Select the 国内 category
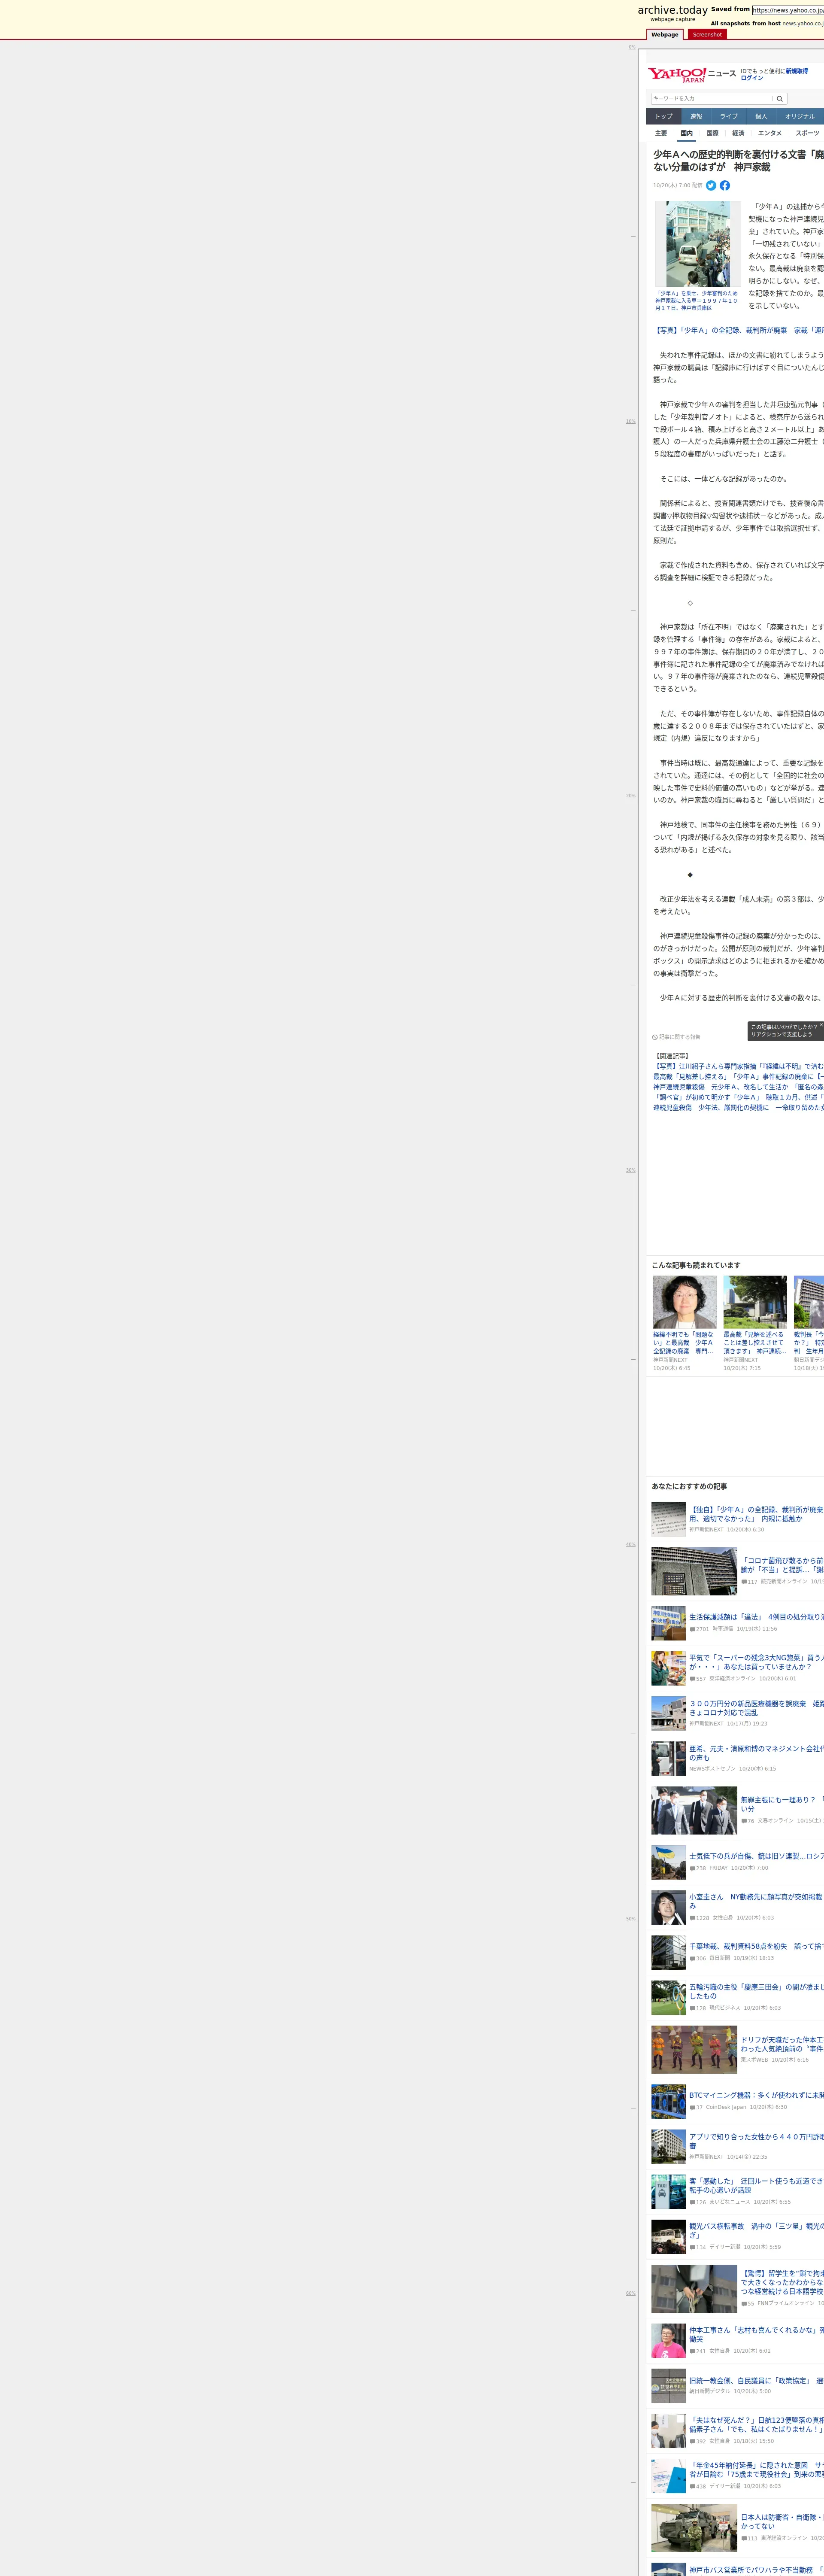Viewport: 824px width, 2576px height. pos(687,133)
